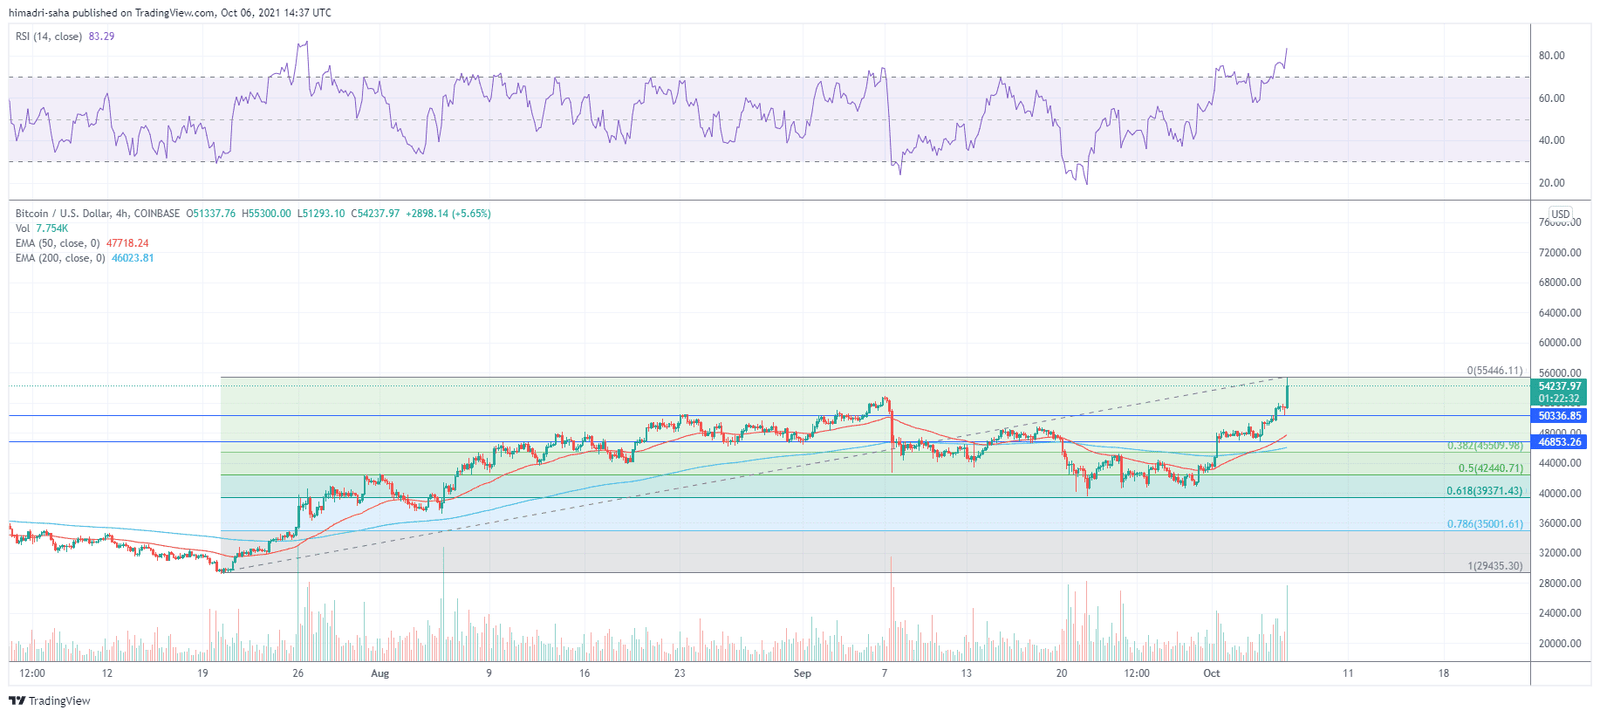The image size is (1600, 716).
Task: Click the price axis label 64000.00
Action: pos(1560,313)
